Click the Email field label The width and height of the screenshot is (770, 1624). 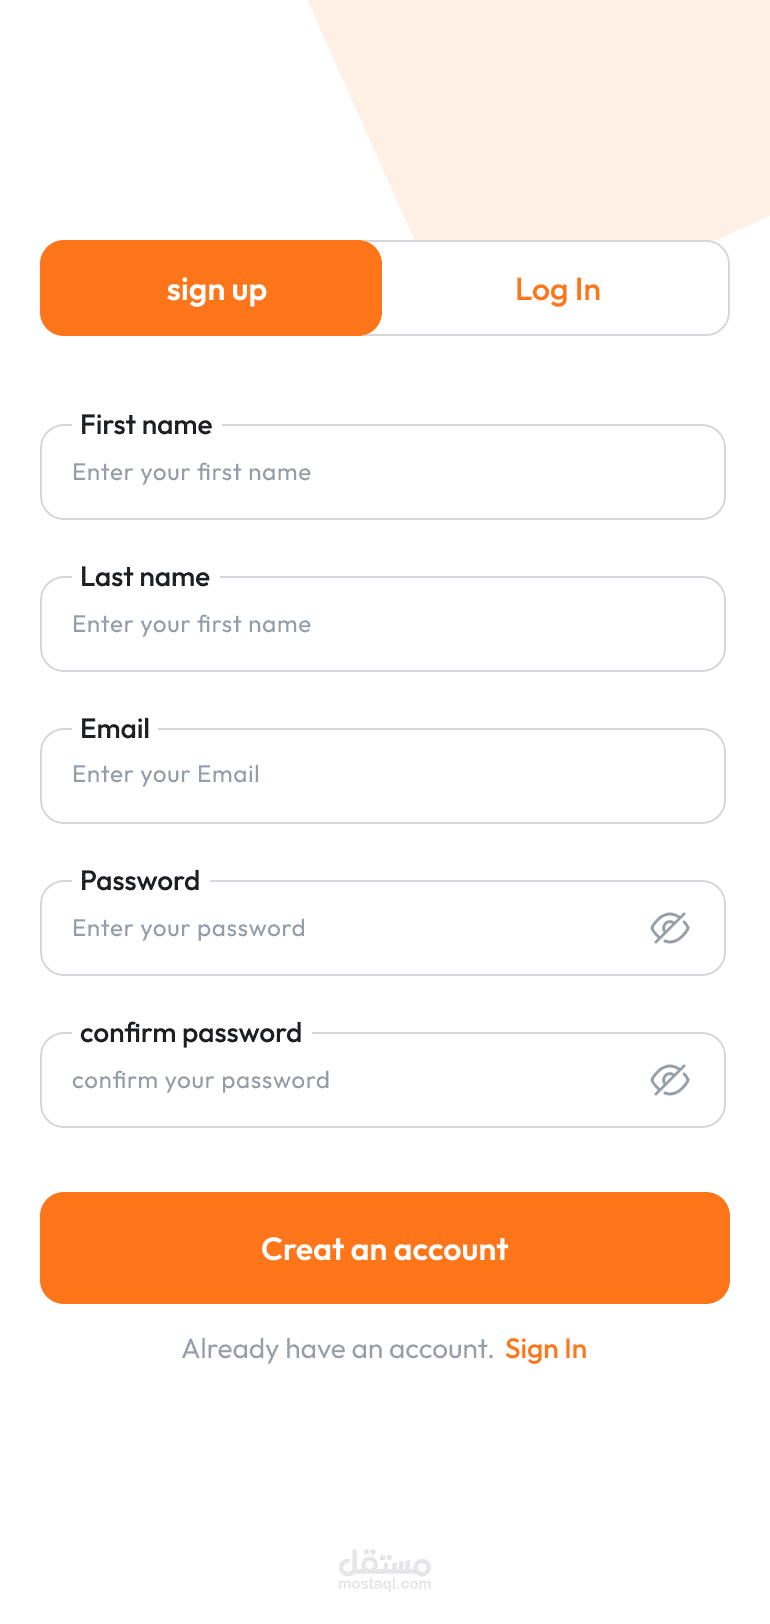[x=115, y=729]
